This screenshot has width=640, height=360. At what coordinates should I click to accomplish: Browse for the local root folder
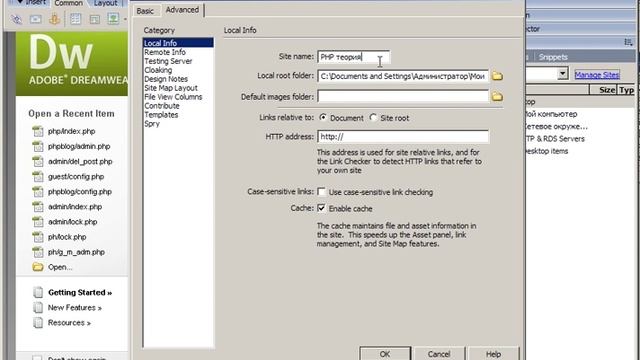(497, 76)
